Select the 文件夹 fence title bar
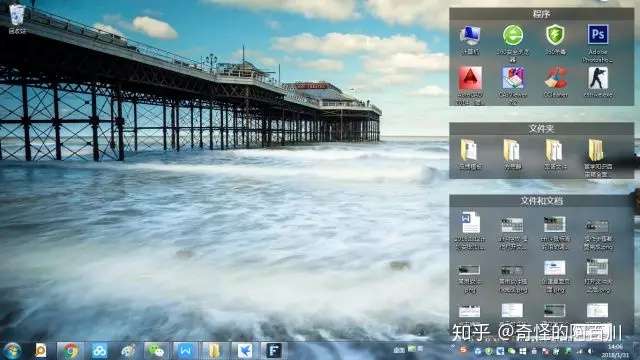Image resolution: width=640 pixels, height=360 pixels. tap(542, 129)
